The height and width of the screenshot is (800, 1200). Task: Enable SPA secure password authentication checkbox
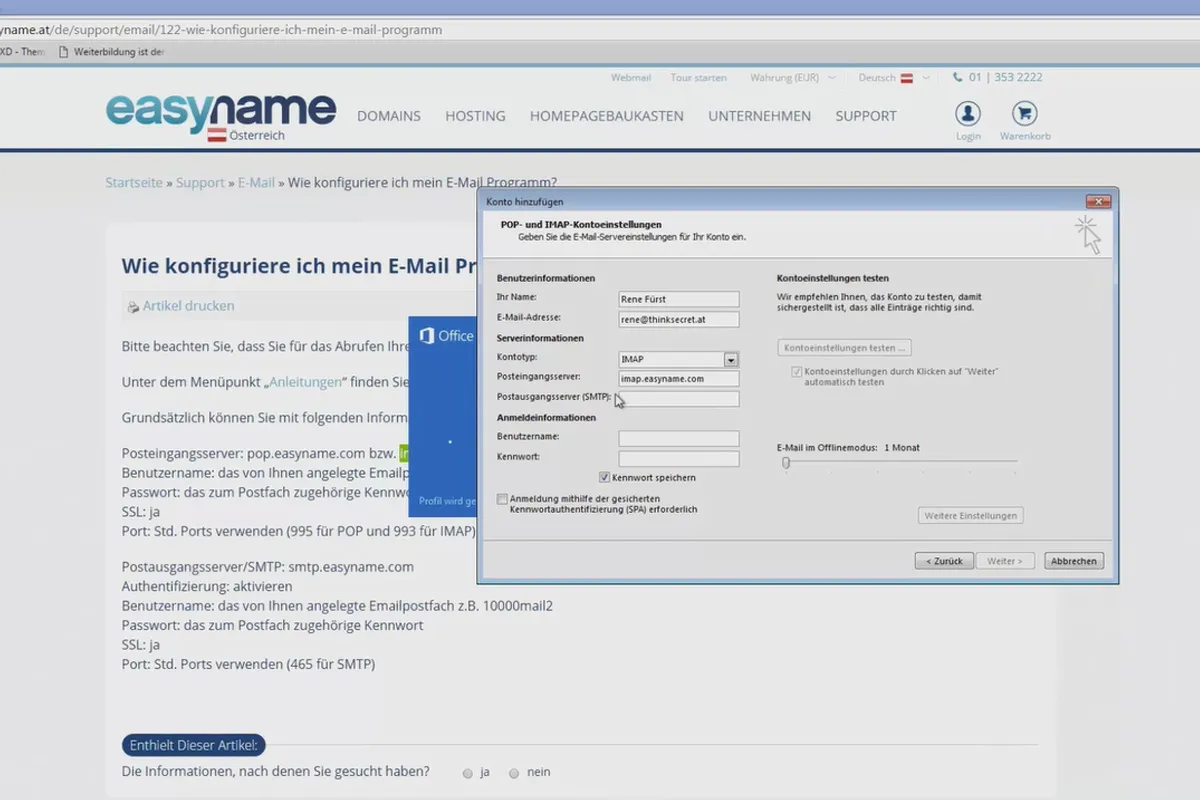click(x=502, y=498)
